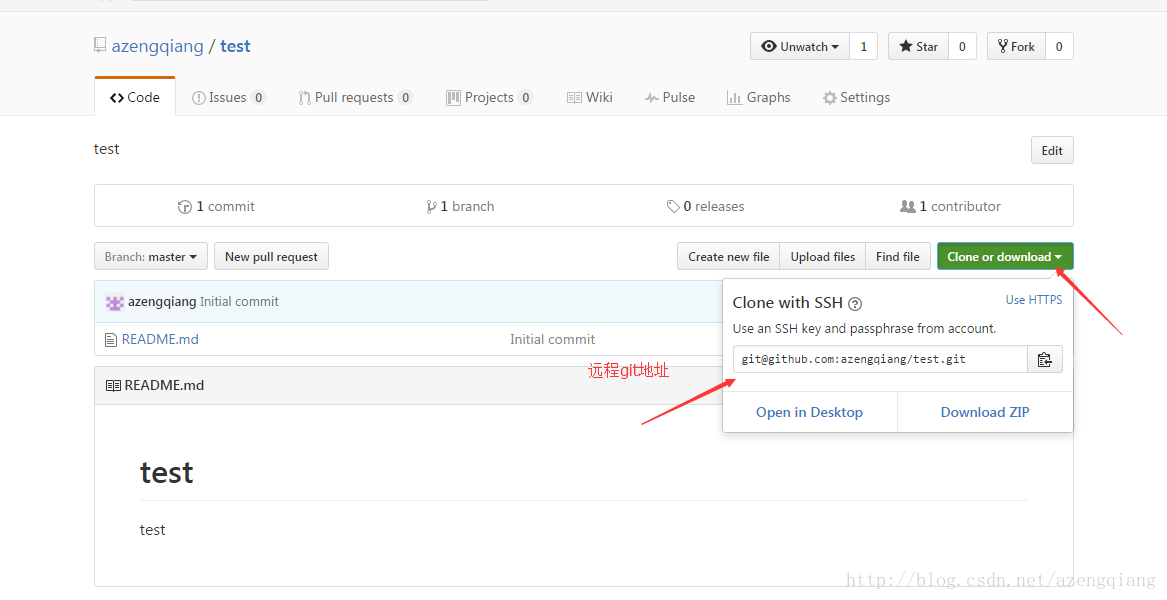The image size is (1167, 600).
Task: Edit the repository description
Action: (x=1052, y=150)
